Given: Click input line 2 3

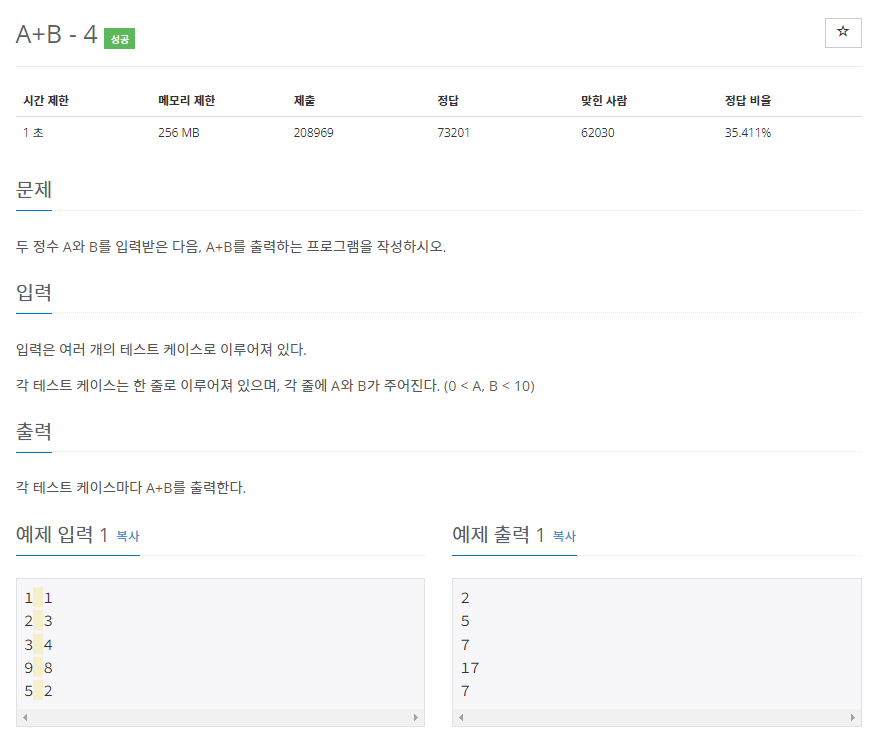Looking at the screenshot, I should point(38,621).
